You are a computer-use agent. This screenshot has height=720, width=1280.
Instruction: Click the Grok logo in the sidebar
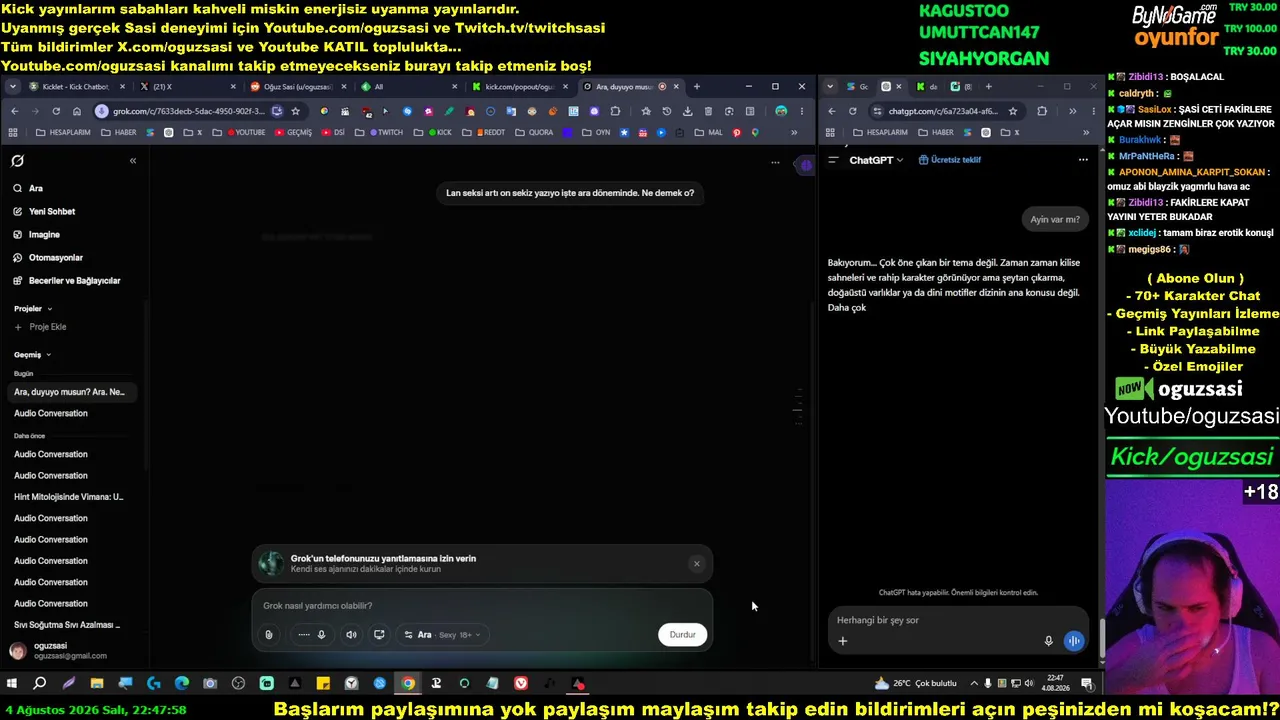pyautogui.click(x=17, y=160)
